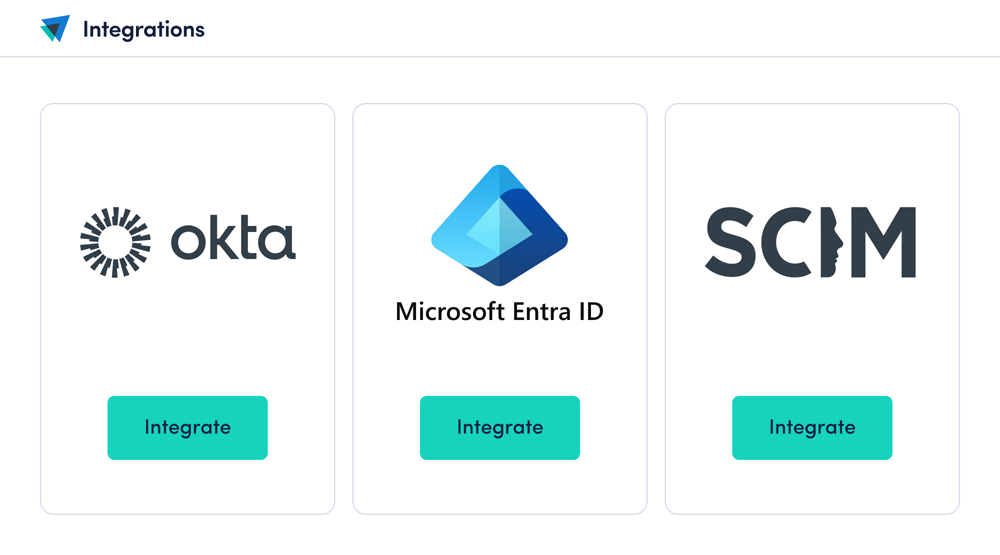Viewport: 1000px width, 555px height.
Task: Click the Microsoft Entra ID diamond logo
Action: (x=499, y=225)
